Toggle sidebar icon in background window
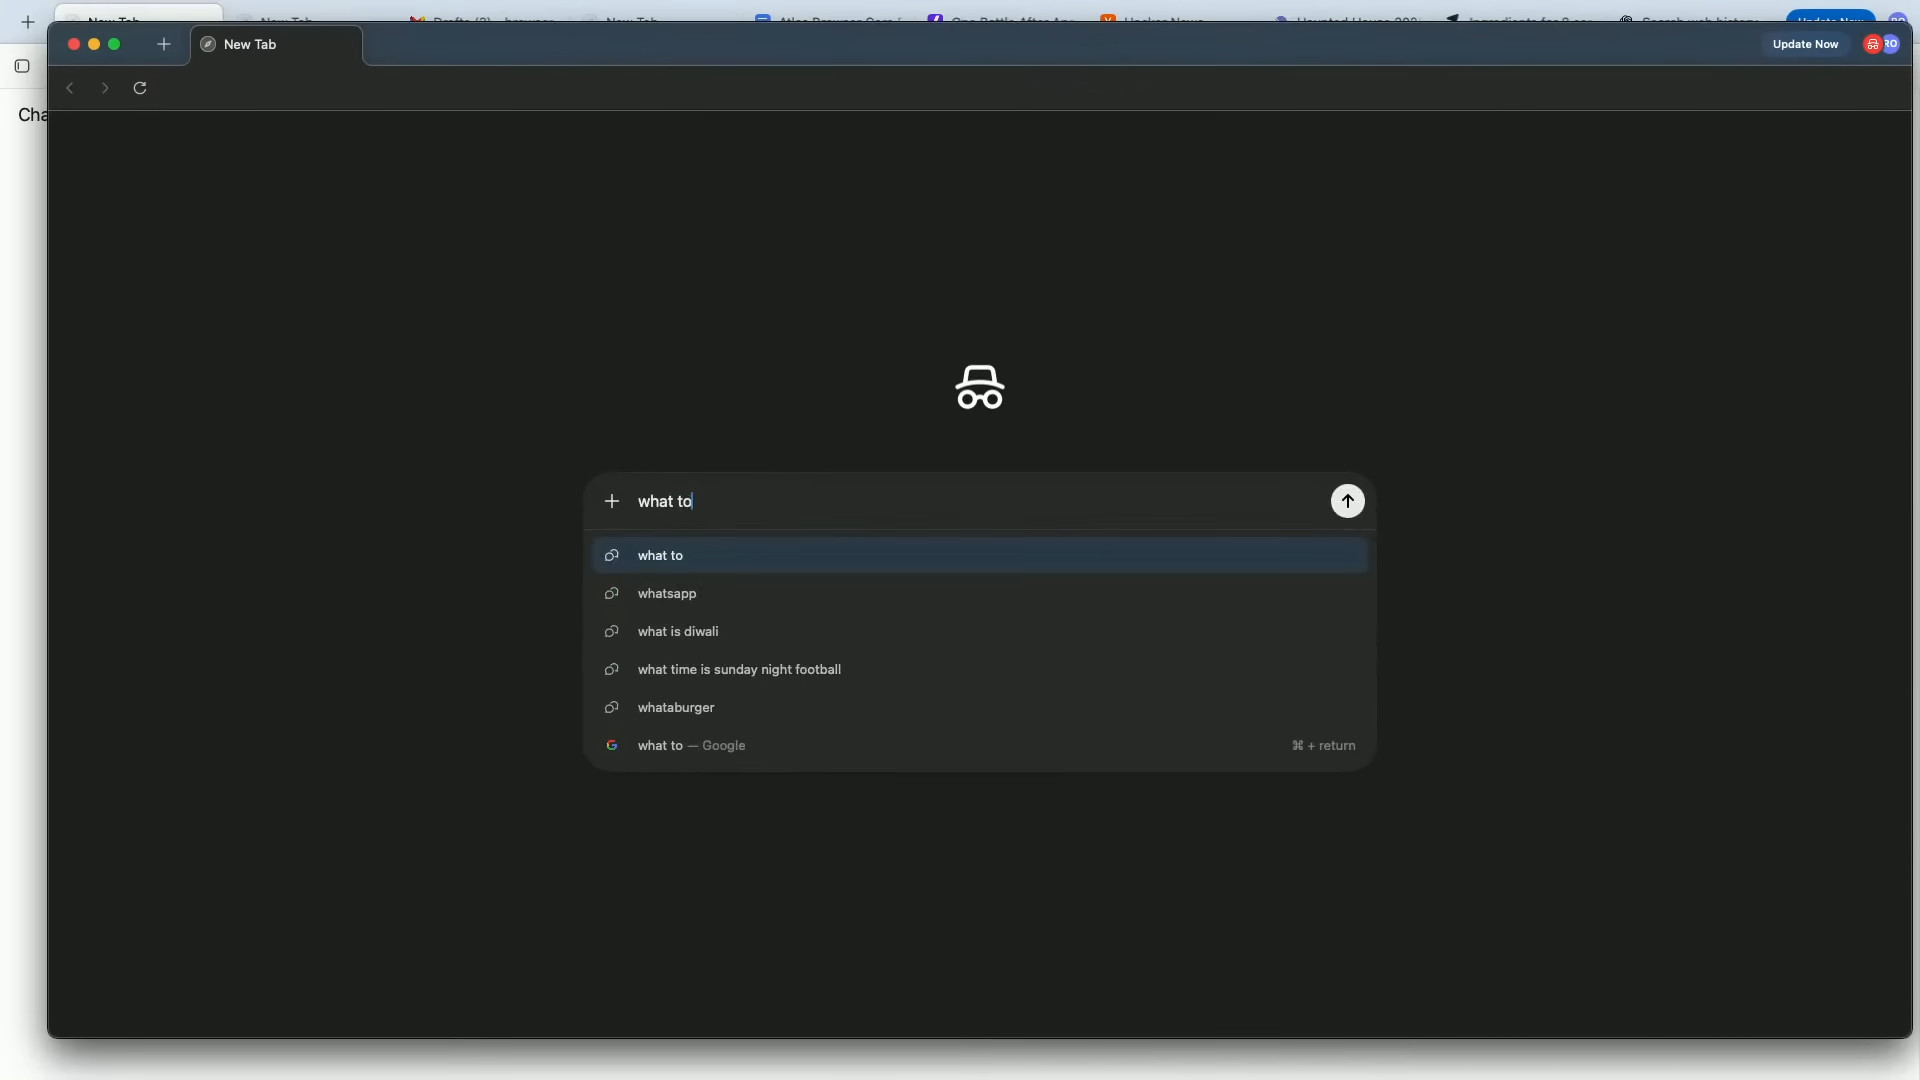 tap(22, 66)
